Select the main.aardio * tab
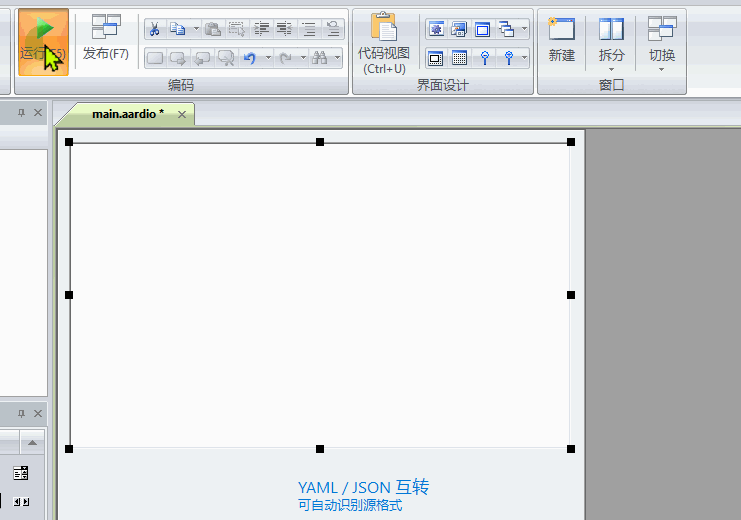 128,114
